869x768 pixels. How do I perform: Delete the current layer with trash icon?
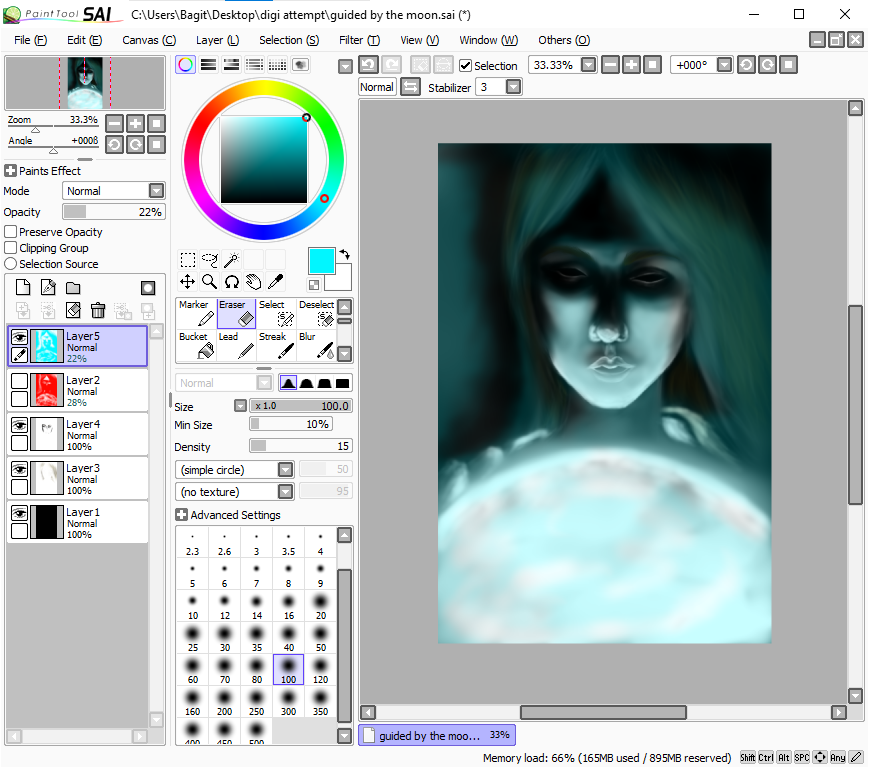tap(98, 310)
